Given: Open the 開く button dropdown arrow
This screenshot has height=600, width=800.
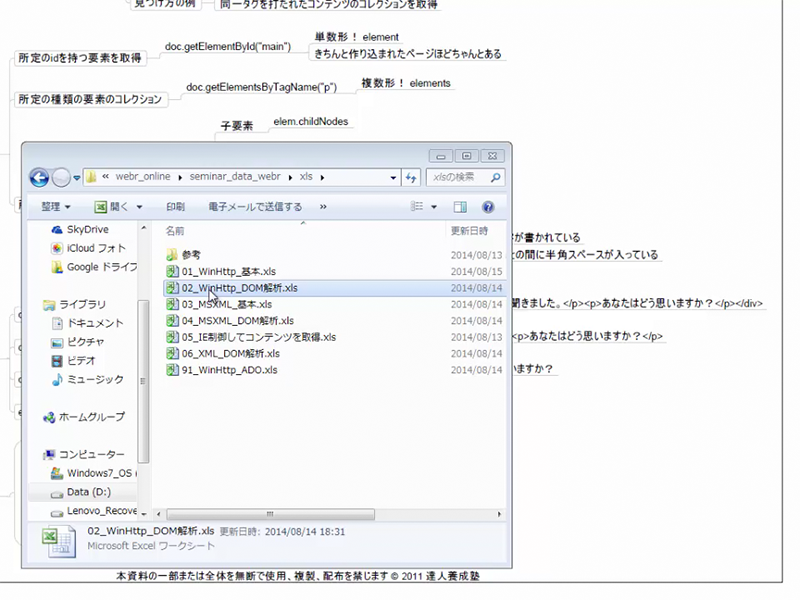Looking at the screenshot, I should point(139,207).
